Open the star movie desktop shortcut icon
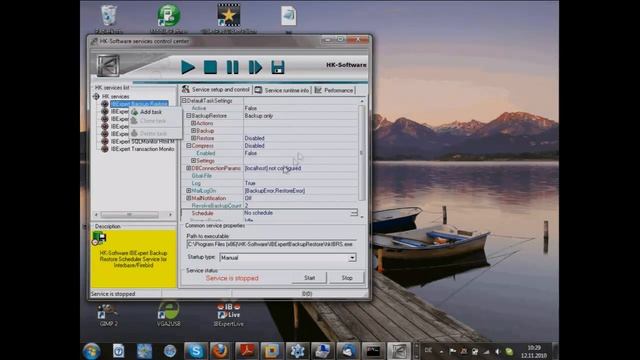The image size is (640, 360). click(x=229, y=18)
